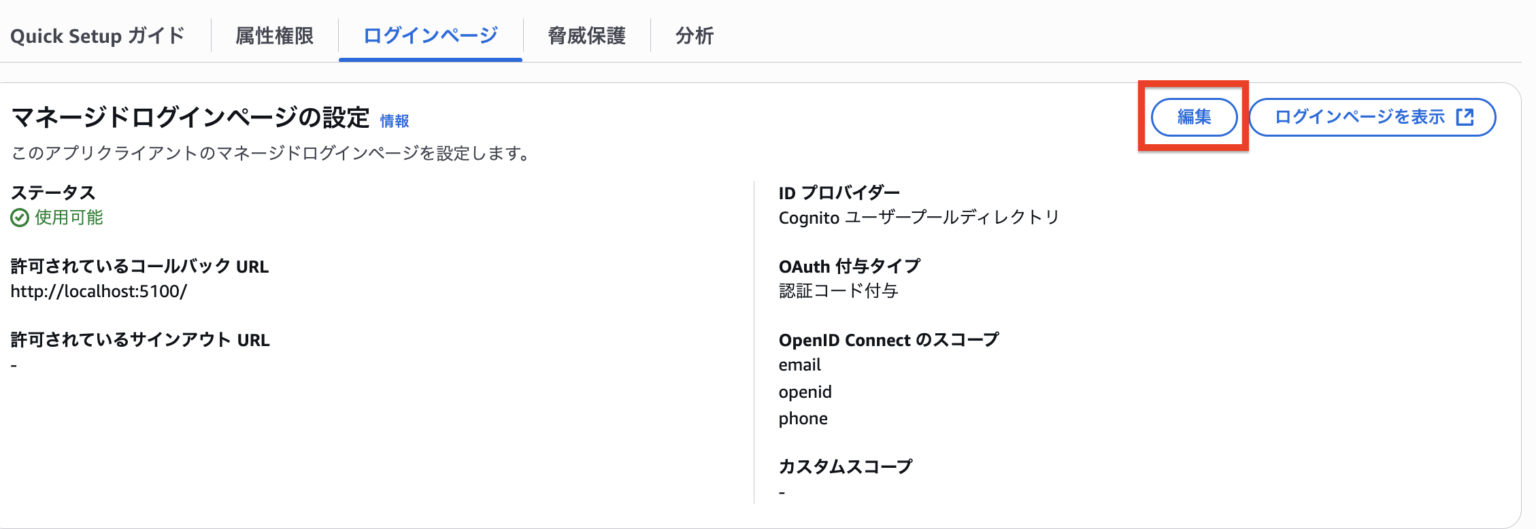This screenshot has width=1536, height=529.
Task: Select the ログインページ tab
Action: tap(430, 36)
